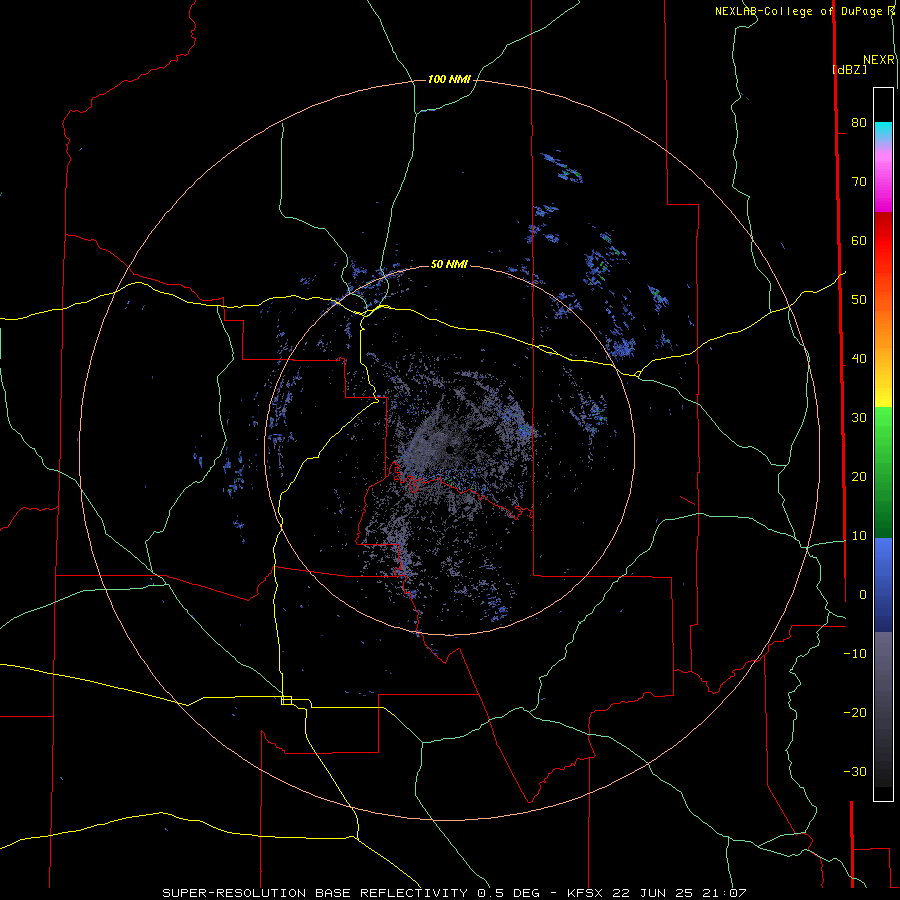Click the 20 dBZ scale value
Viewport: 900px width, 900px height.
[859, 477]
